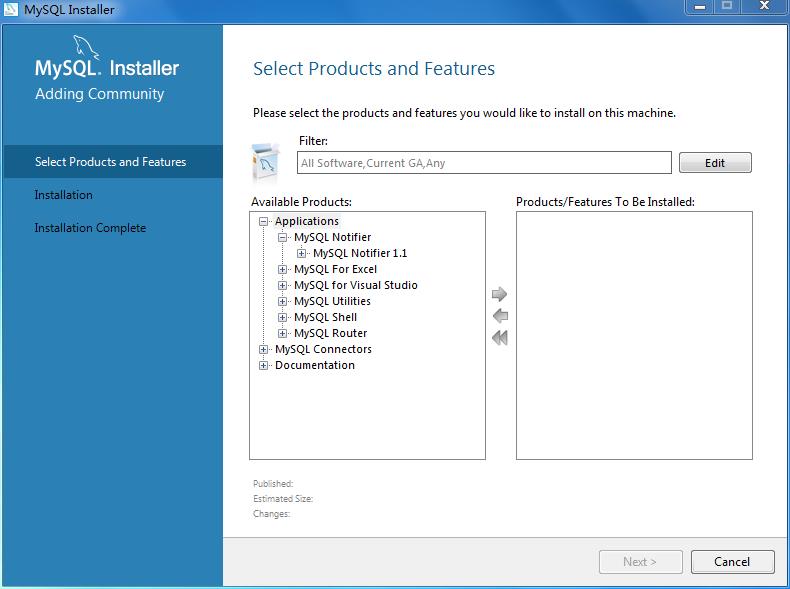Click the single left arrow to remove product

[500, 316]
